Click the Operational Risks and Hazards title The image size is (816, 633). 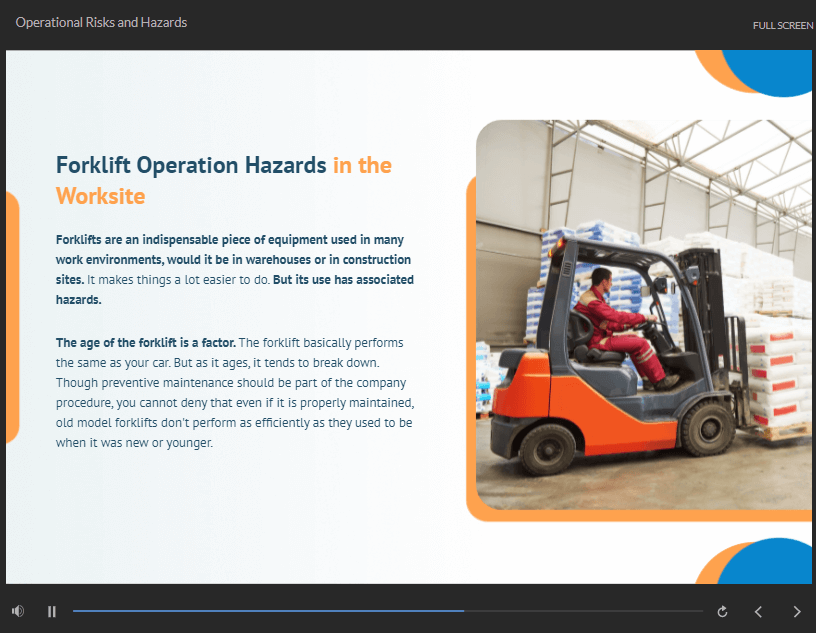101,22
